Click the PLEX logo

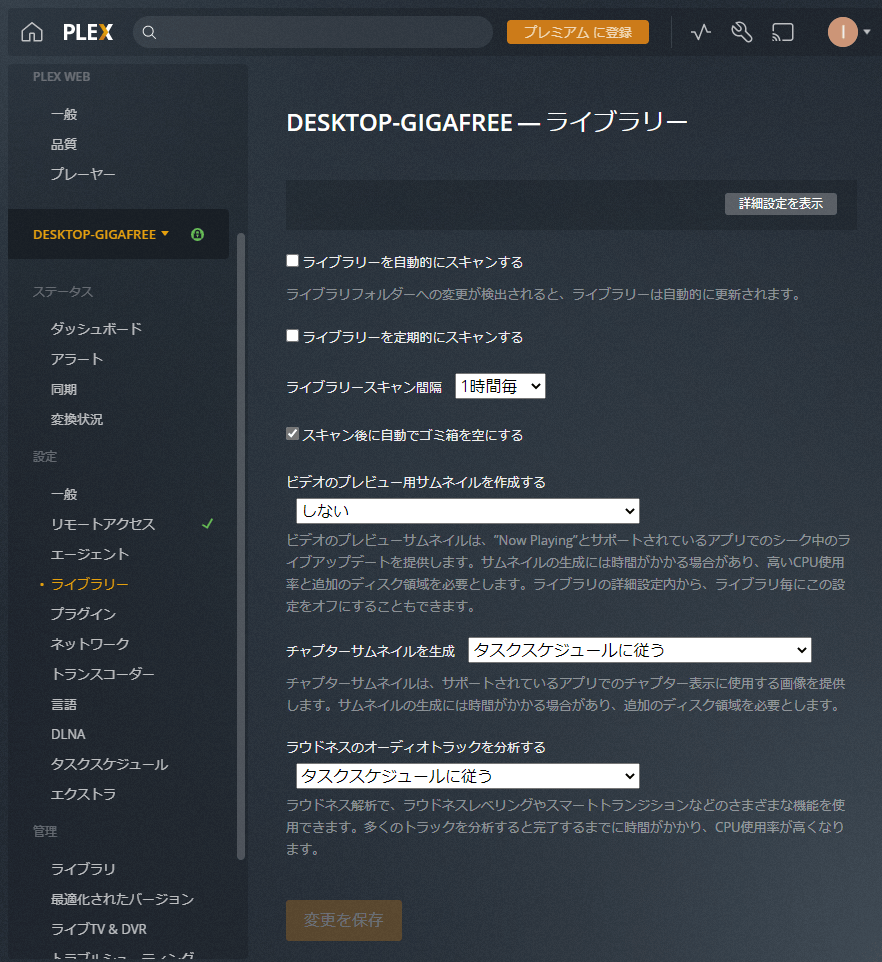click(88, 33)
